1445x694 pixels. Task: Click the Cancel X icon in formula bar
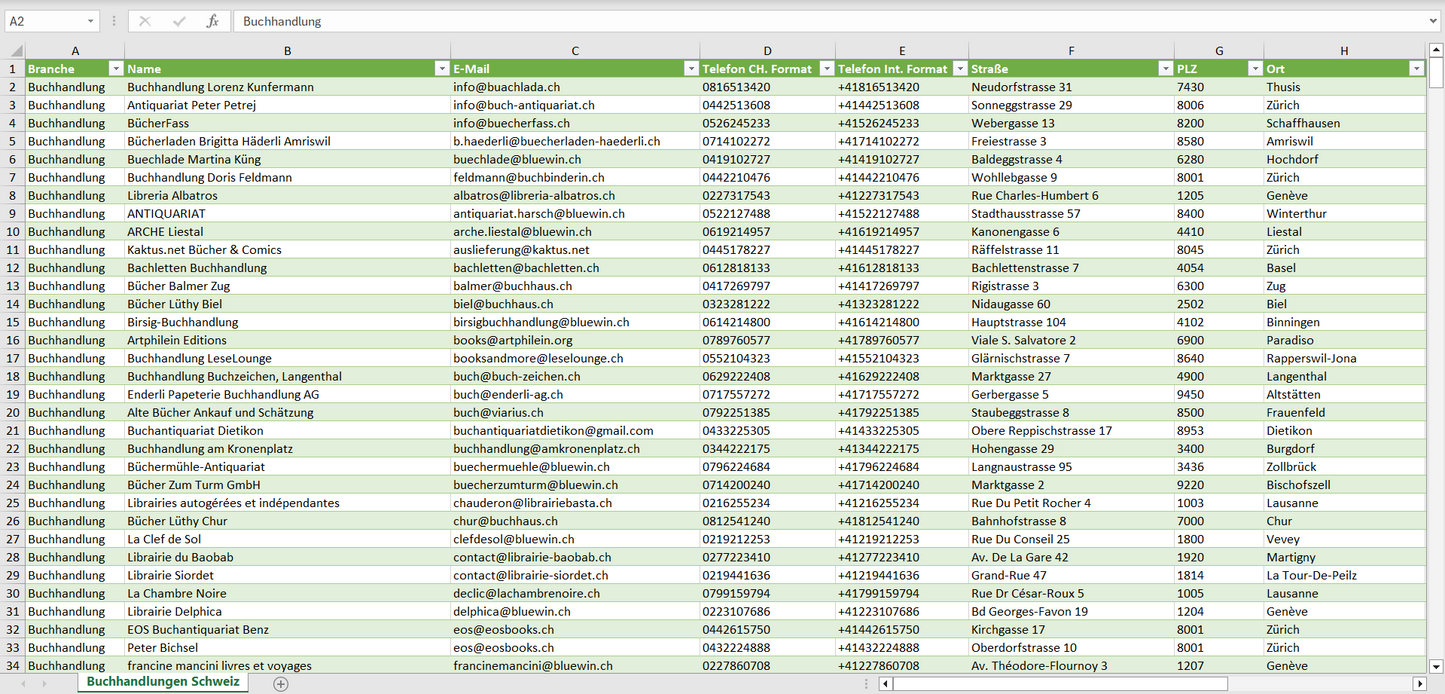145,21
